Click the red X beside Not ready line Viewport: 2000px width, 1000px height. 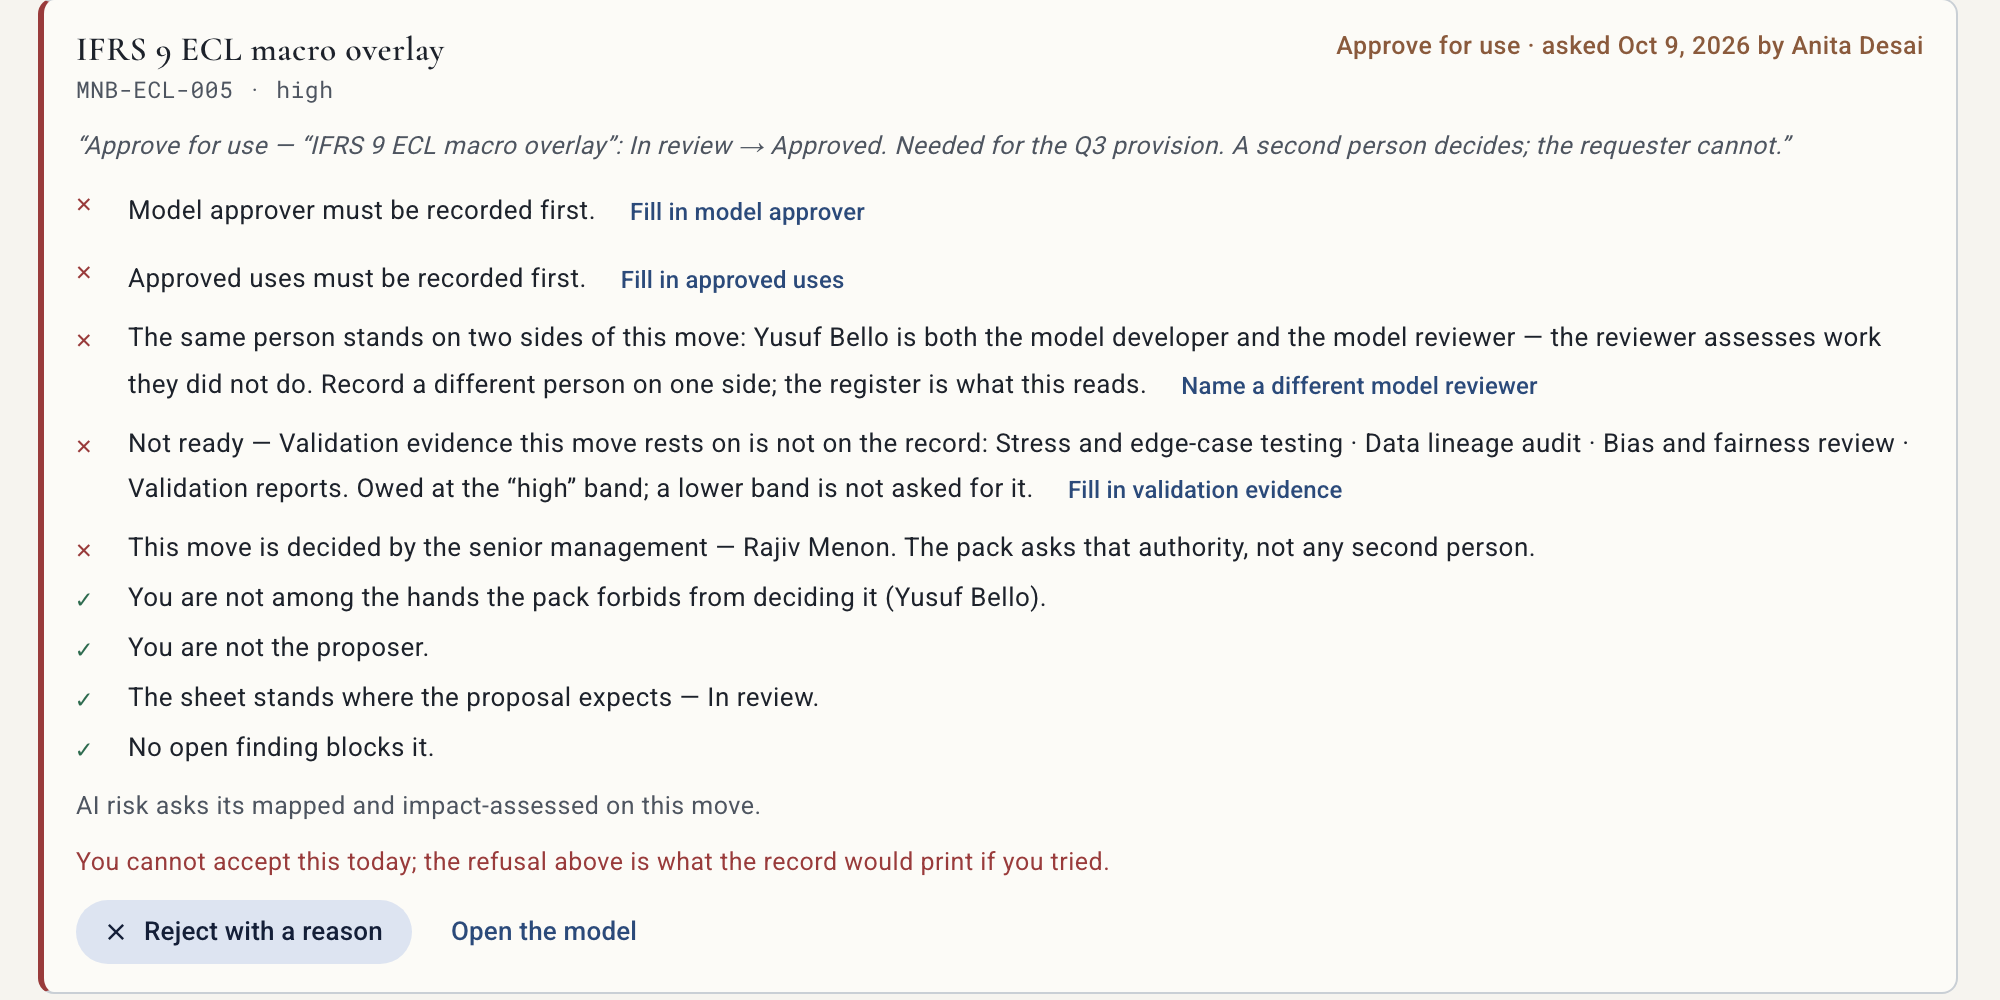point(84,447)
